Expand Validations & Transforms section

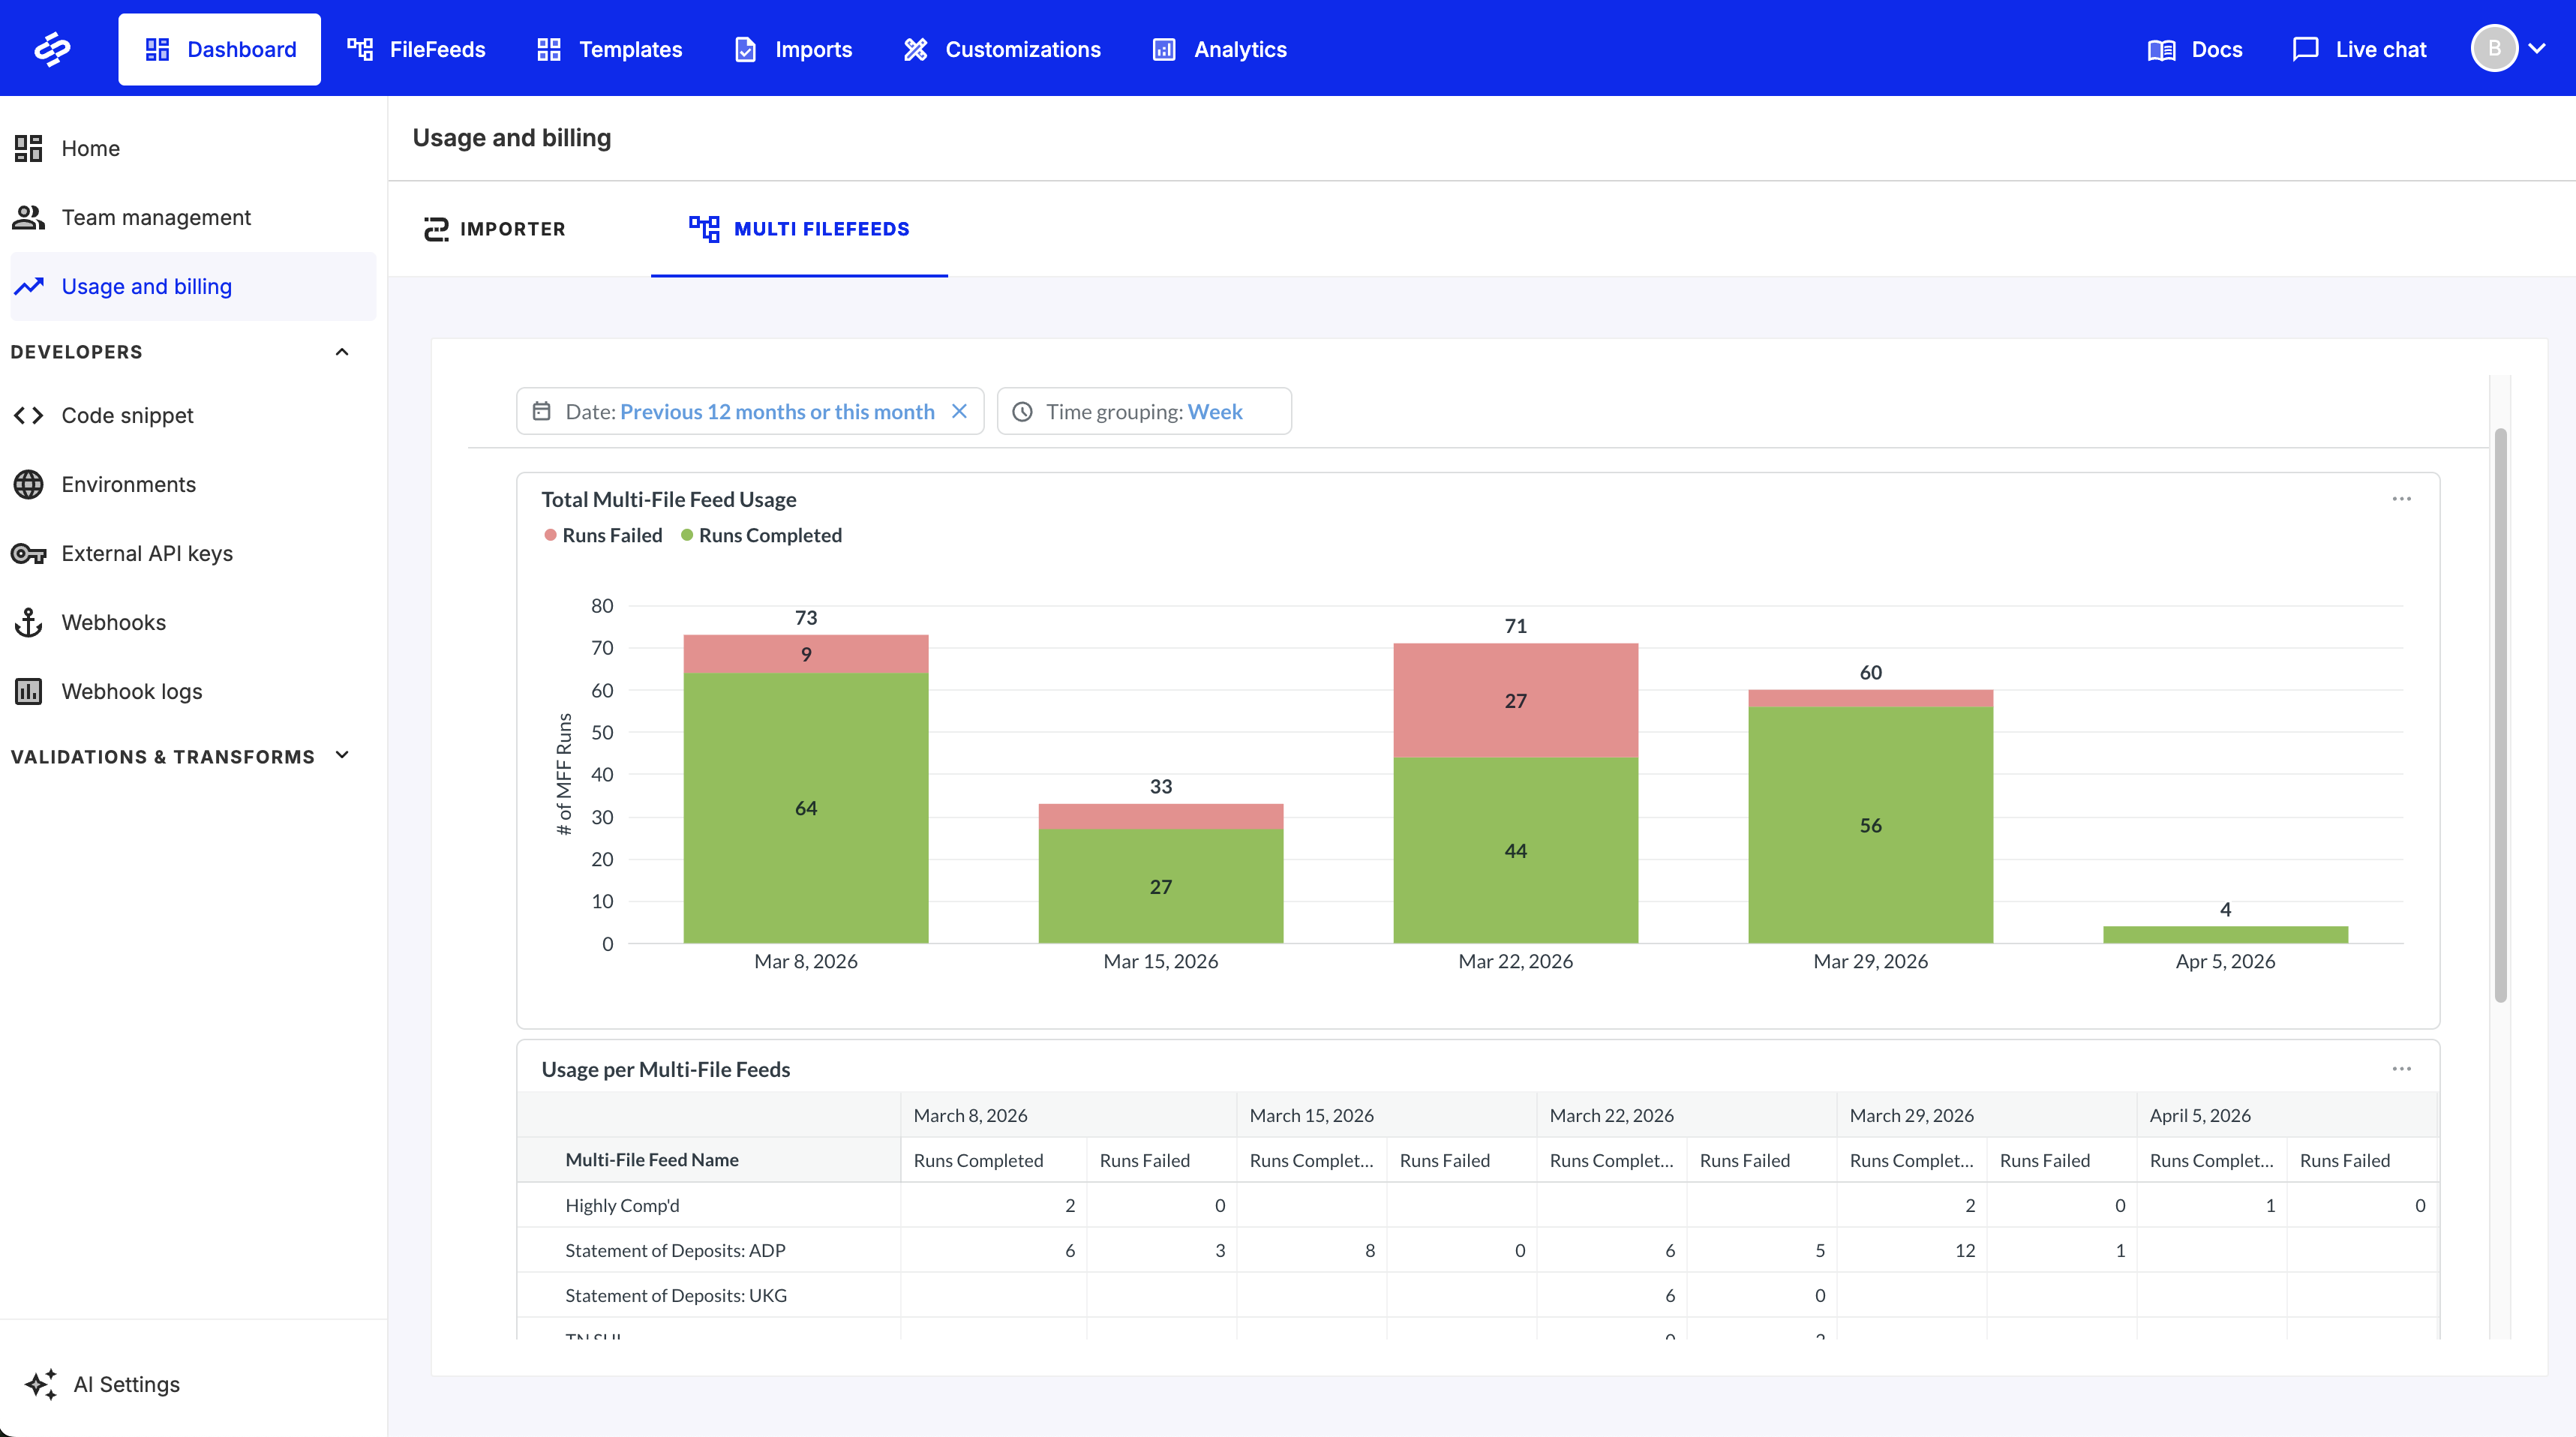(342, 755)
